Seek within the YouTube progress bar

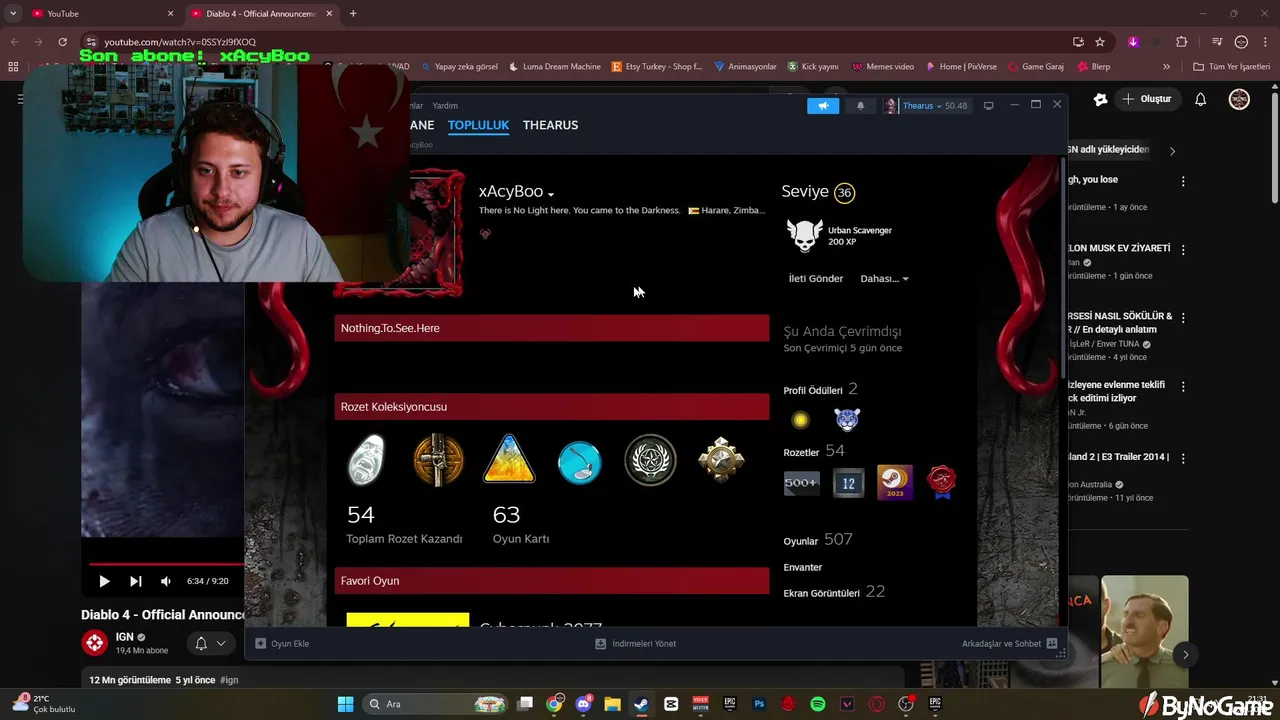(x=165, y=563)
